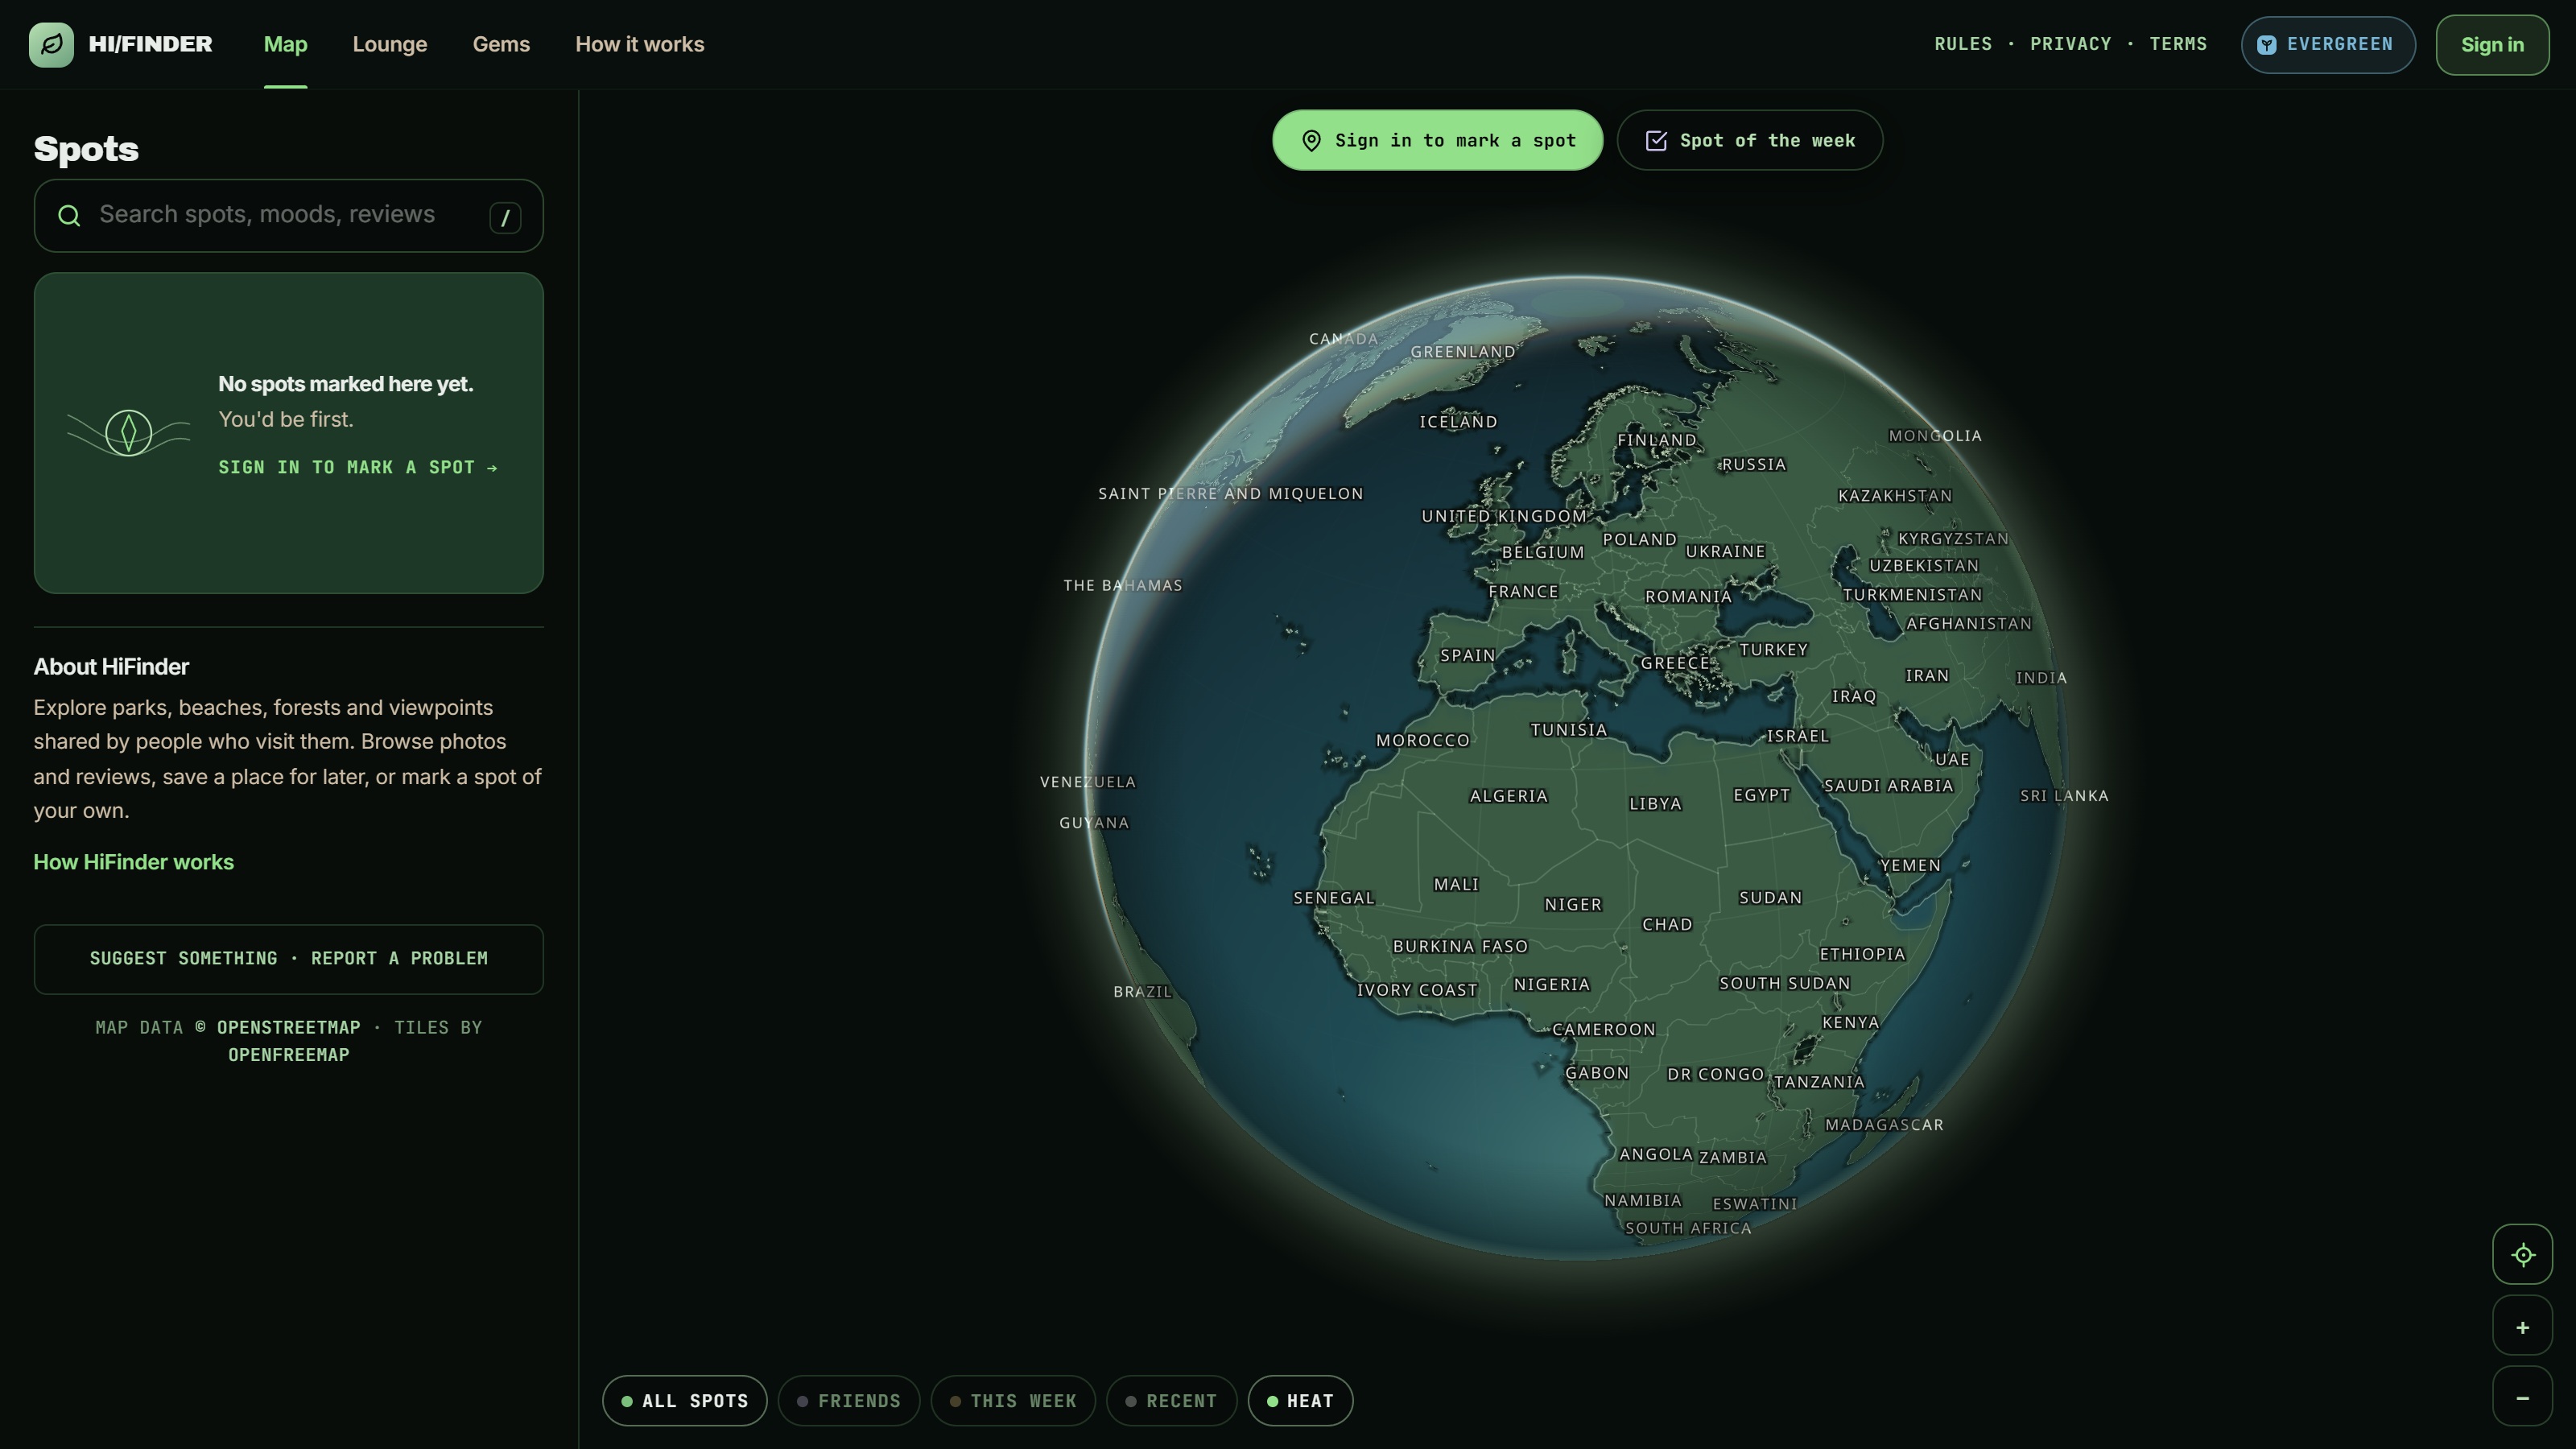Click the compass leaf illustration in empty card
Image resolution: width=2576 pixels, height=1449 pixels.
(x=128, y=433)
